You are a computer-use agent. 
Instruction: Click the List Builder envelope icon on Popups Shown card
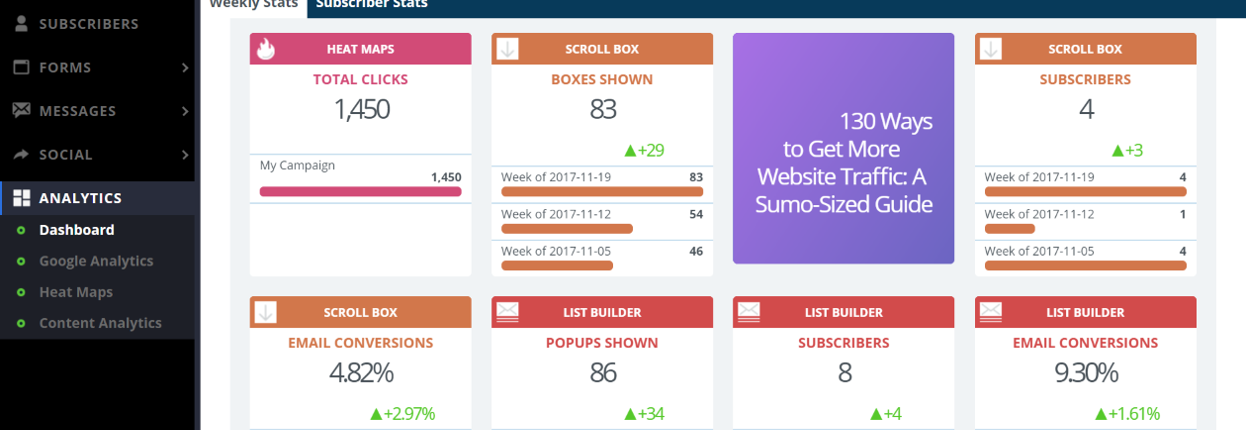coord(507,312)
